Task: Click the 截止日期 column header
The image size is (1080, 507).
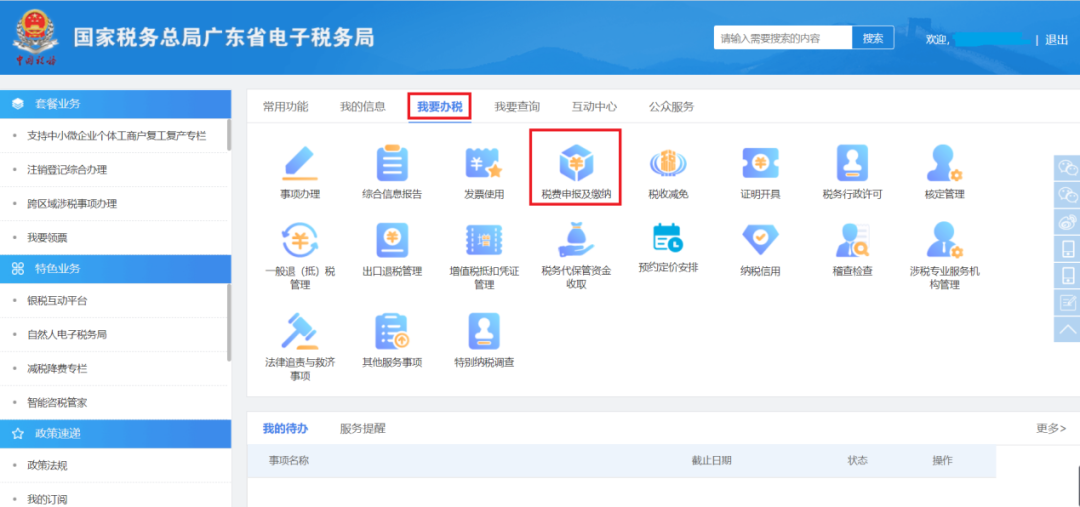Action: point(712,461)
